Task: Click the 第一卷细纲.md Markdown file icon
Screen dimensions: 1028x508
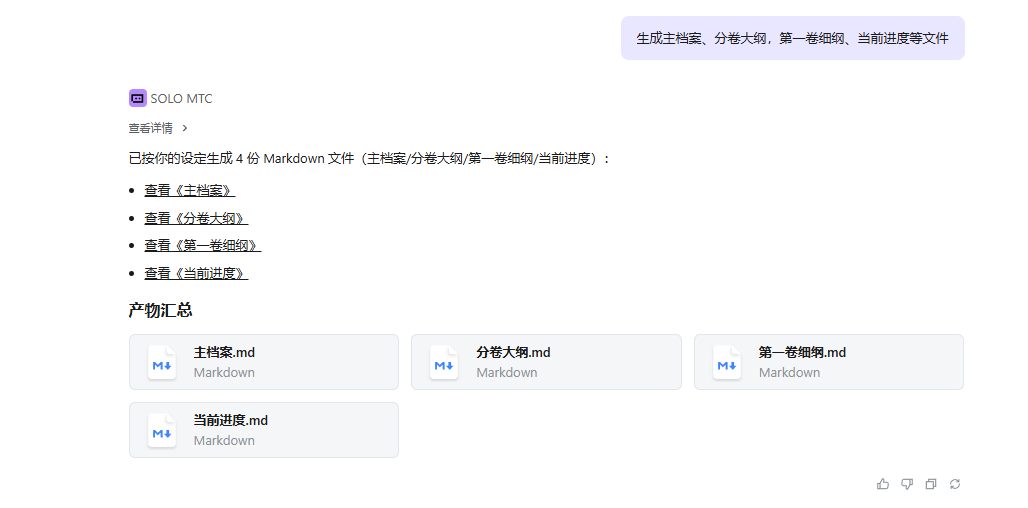Action: (x=727, y=362)
